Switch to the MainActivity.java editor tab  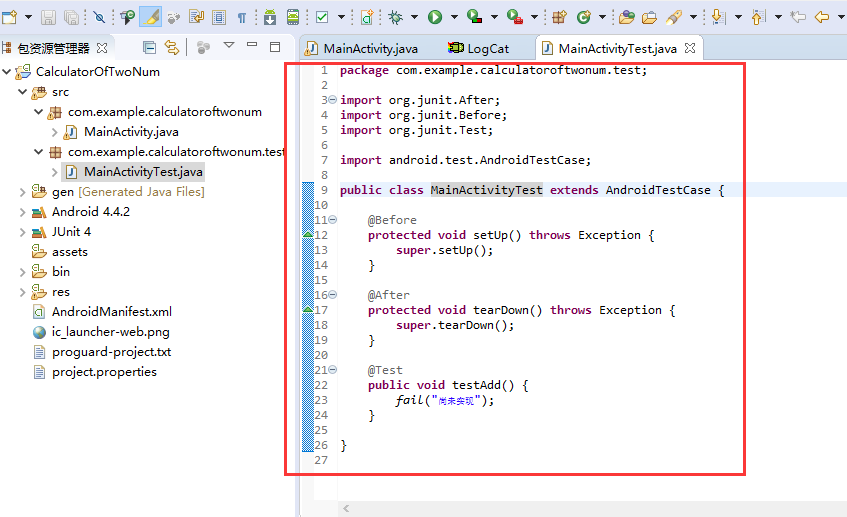click(x=371, y=49)
